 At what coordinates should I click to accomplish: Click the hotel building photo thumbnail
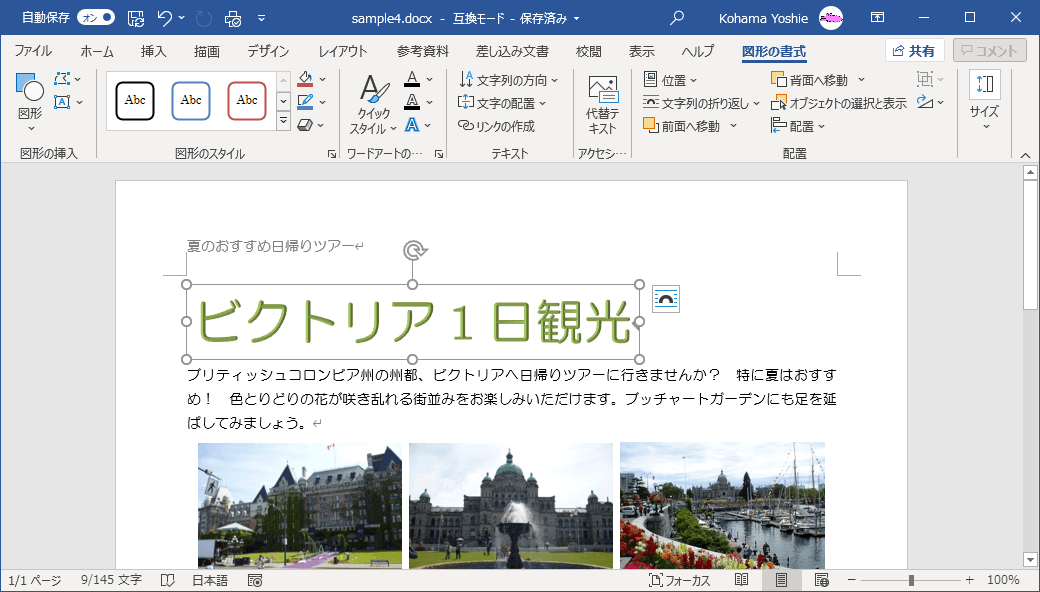coord(300,505)
